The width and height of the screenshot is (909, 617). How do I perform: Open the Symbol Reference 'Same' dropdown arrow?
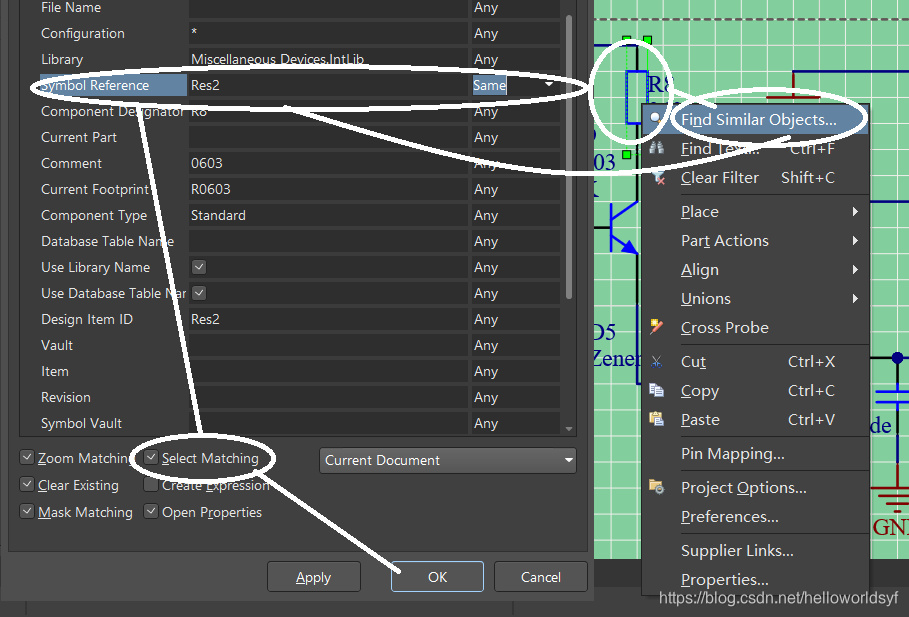coord(549,85)
